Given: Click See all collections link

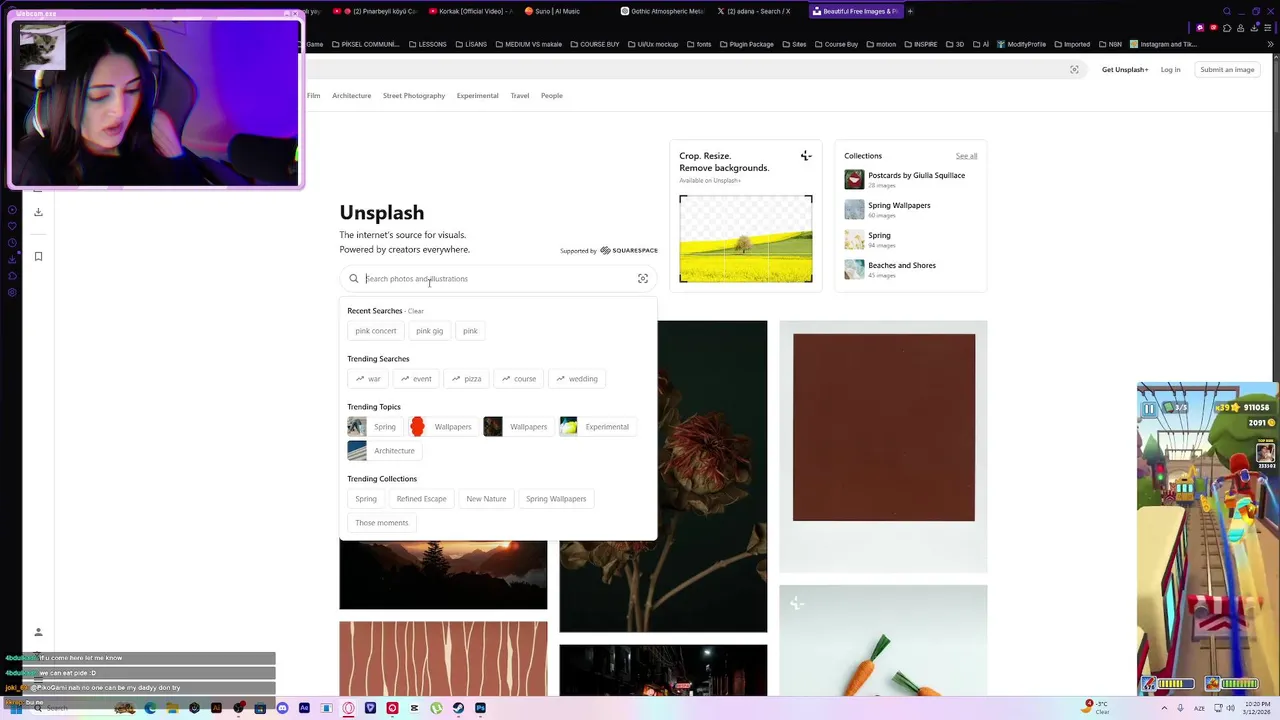Looking at the screenshot, I should tap(966, 156).
